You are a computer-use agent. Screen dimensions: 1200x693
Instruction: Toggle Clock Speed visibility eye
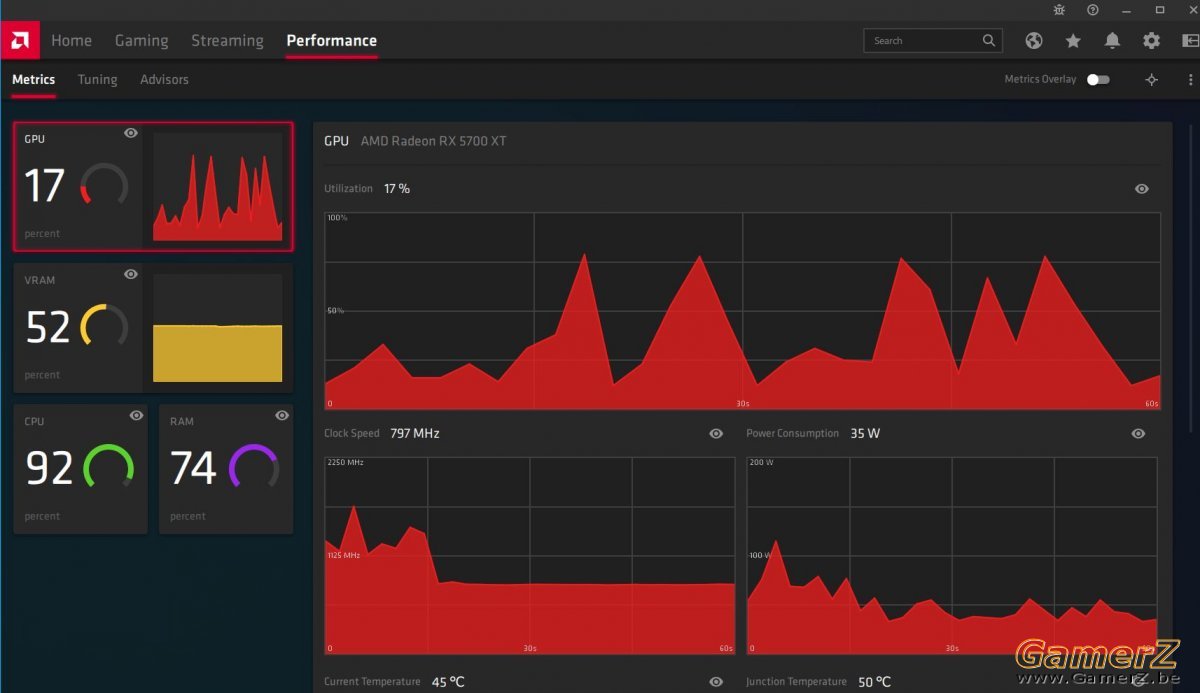pyautogui.click(x=716, y=433)
